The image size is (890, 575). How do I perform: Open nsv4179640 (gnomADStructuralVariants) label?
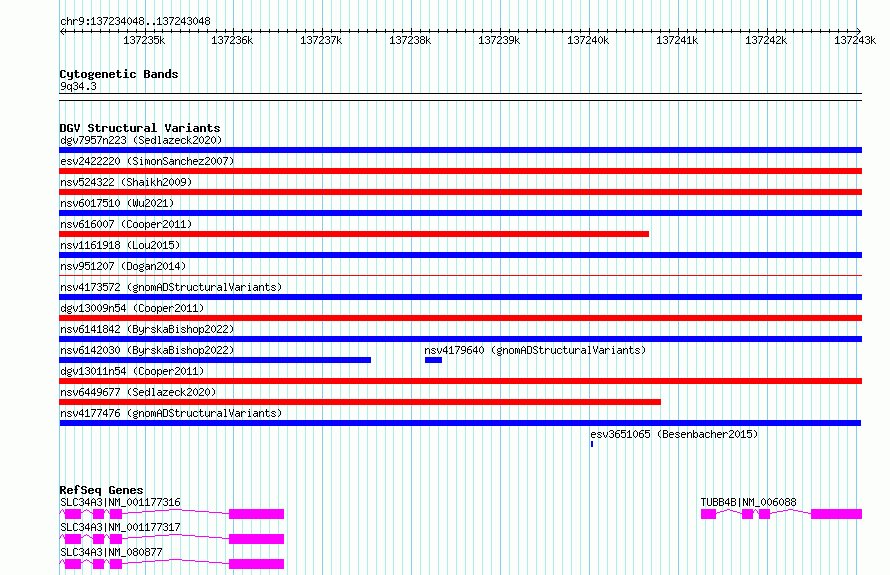535,350
